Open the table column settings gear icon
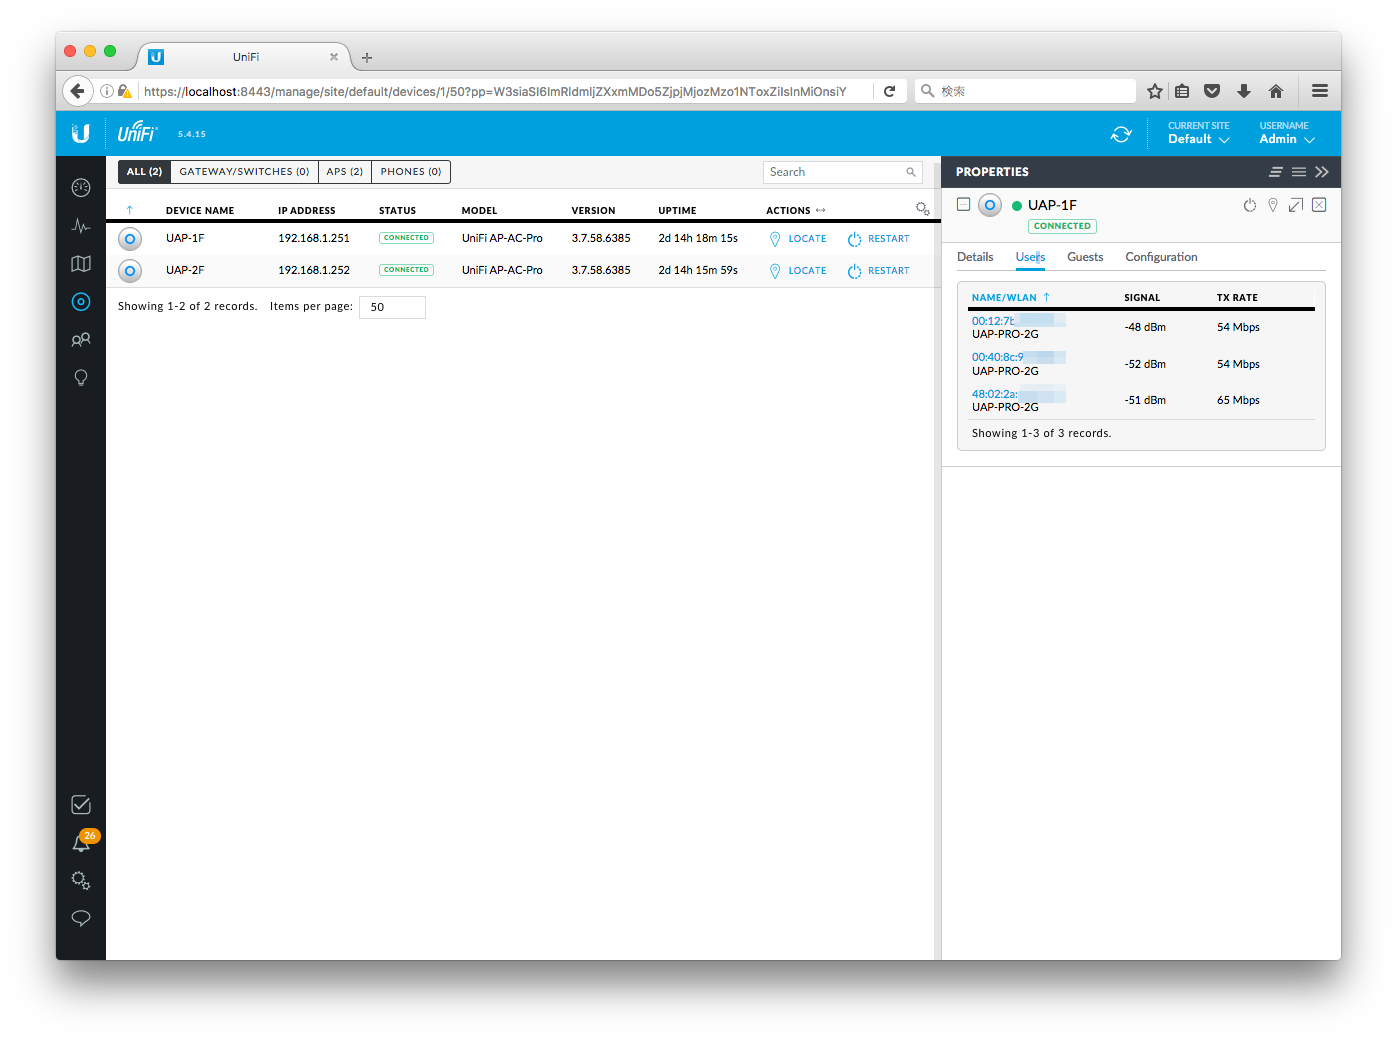This screenshot has height=1040, width=1397. click(922, 209)
